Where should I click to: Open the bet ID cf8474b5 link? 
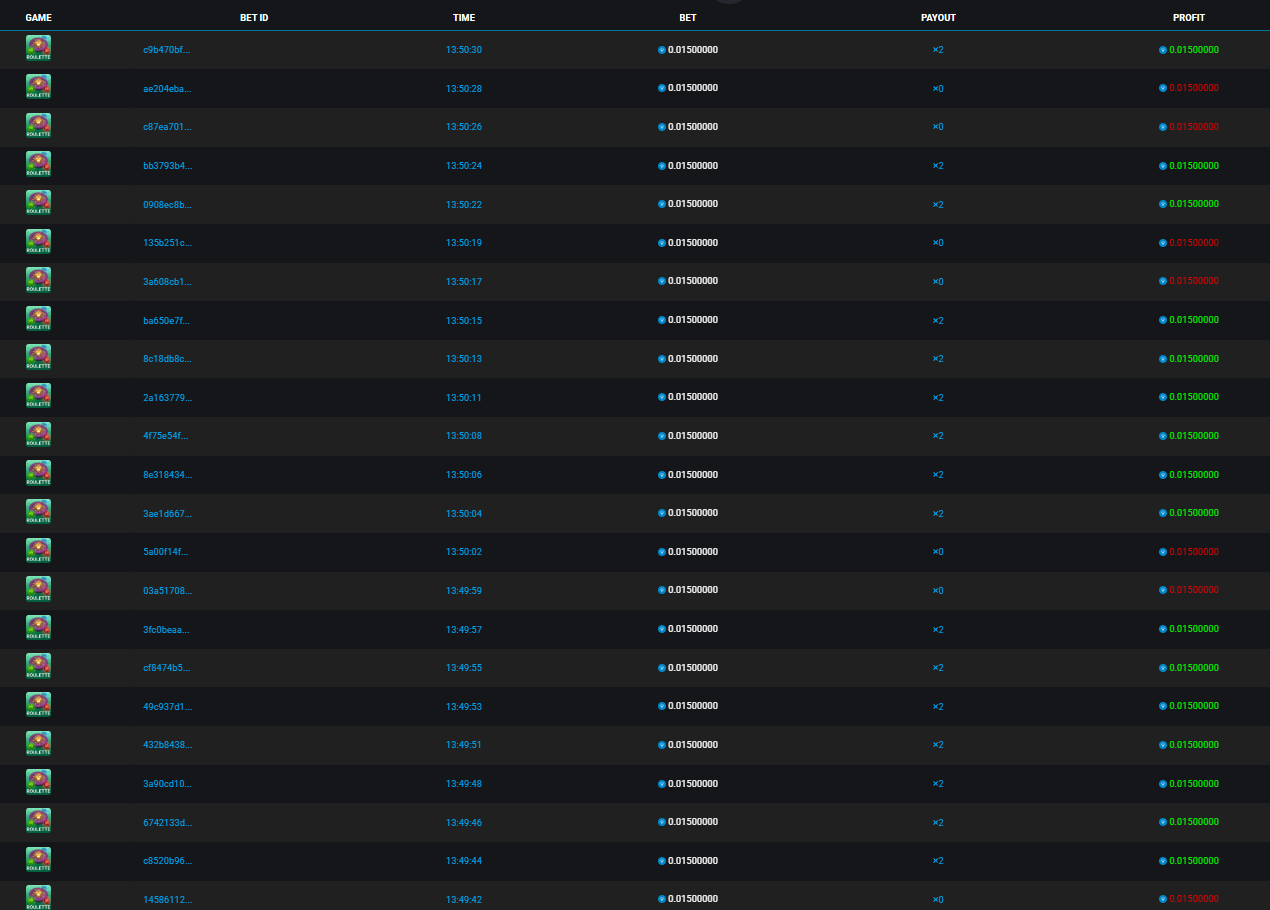pyautogui.click(x=166, y=667)
